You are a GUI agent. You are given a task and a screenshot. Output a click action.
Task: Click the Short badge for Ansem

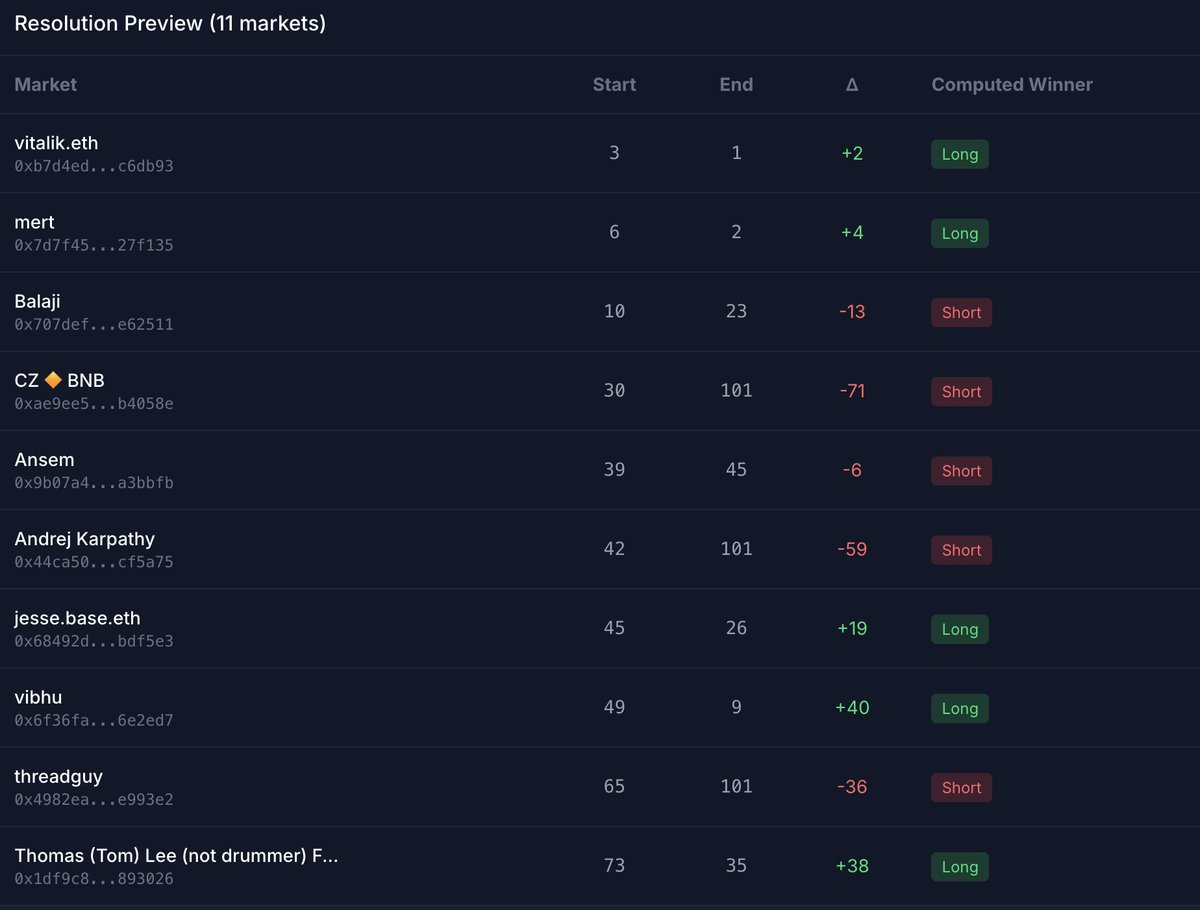point(961,470)
